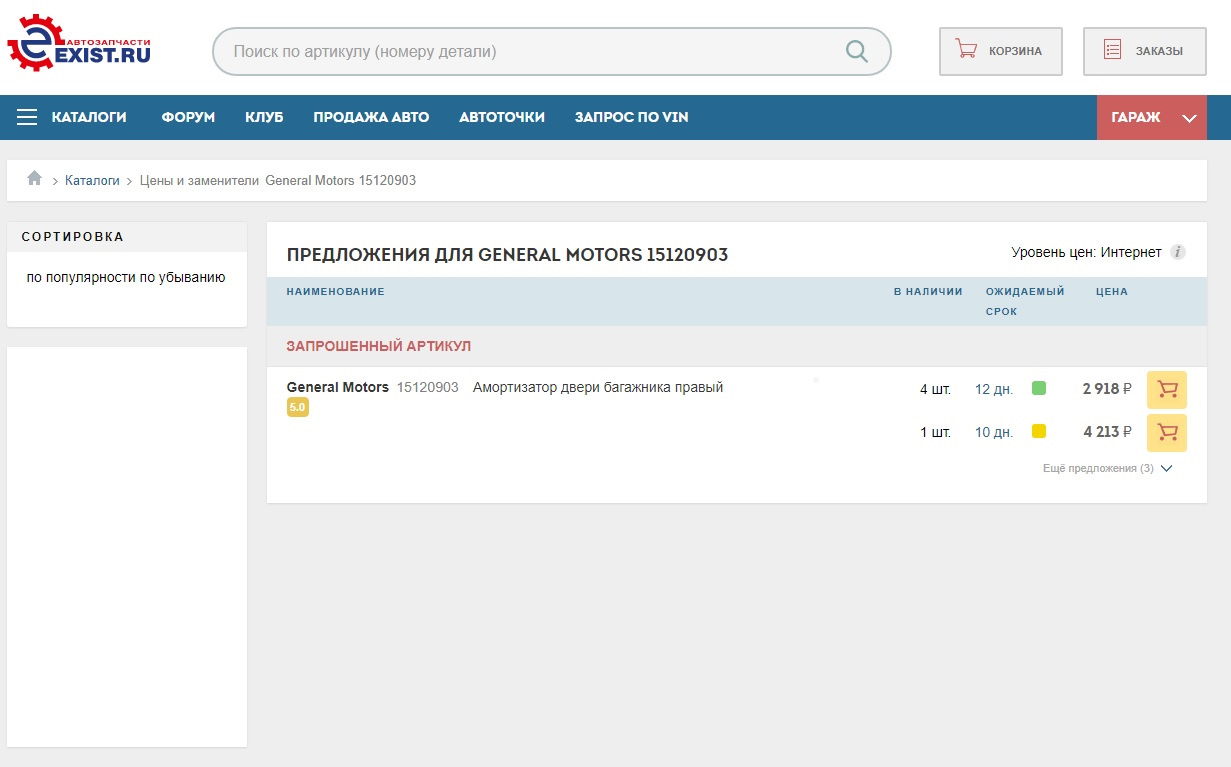Screen dimensions: 1231x767
Task: Click the 10 дн. delivery term
Action: pyautogui.click(x=994, y=432)
